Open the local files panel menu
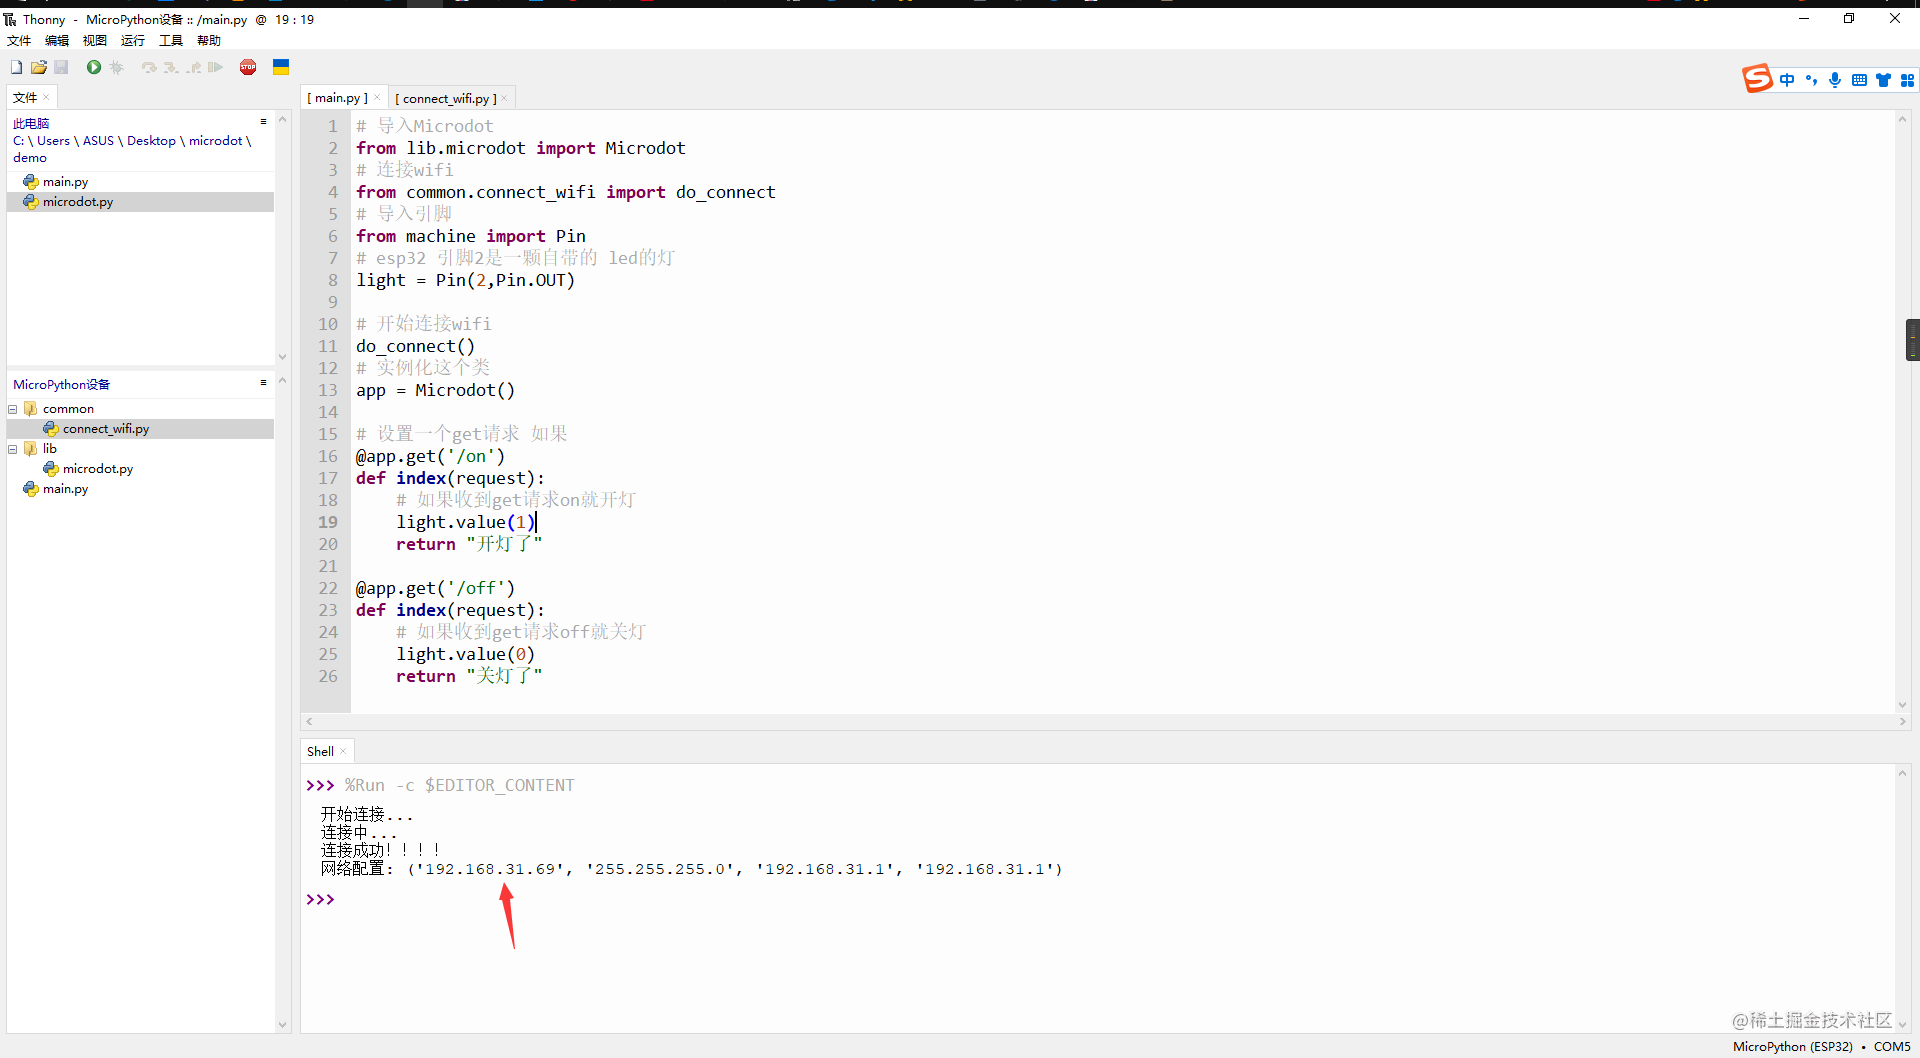Image resolution: width=1920 pixels, height=1058 pixels. [x=263, y=121]
